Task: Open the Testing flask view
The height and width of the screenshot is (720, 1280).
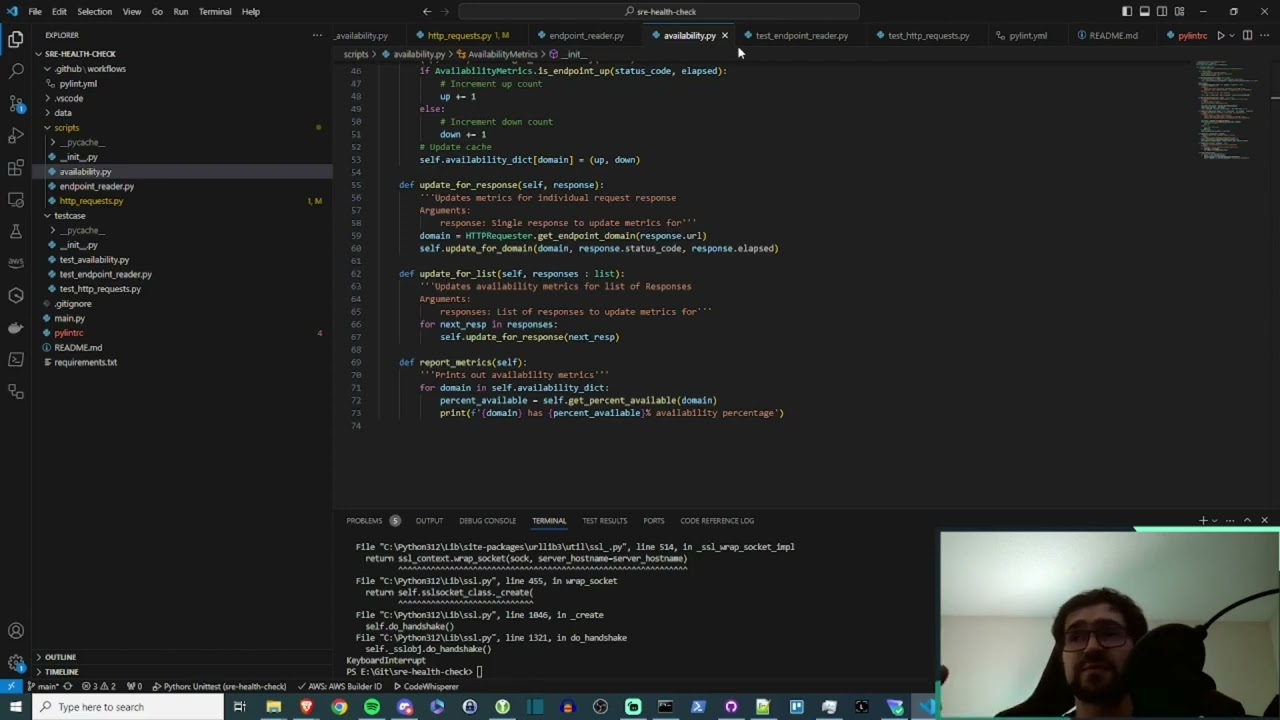Action: pos(16,231)
